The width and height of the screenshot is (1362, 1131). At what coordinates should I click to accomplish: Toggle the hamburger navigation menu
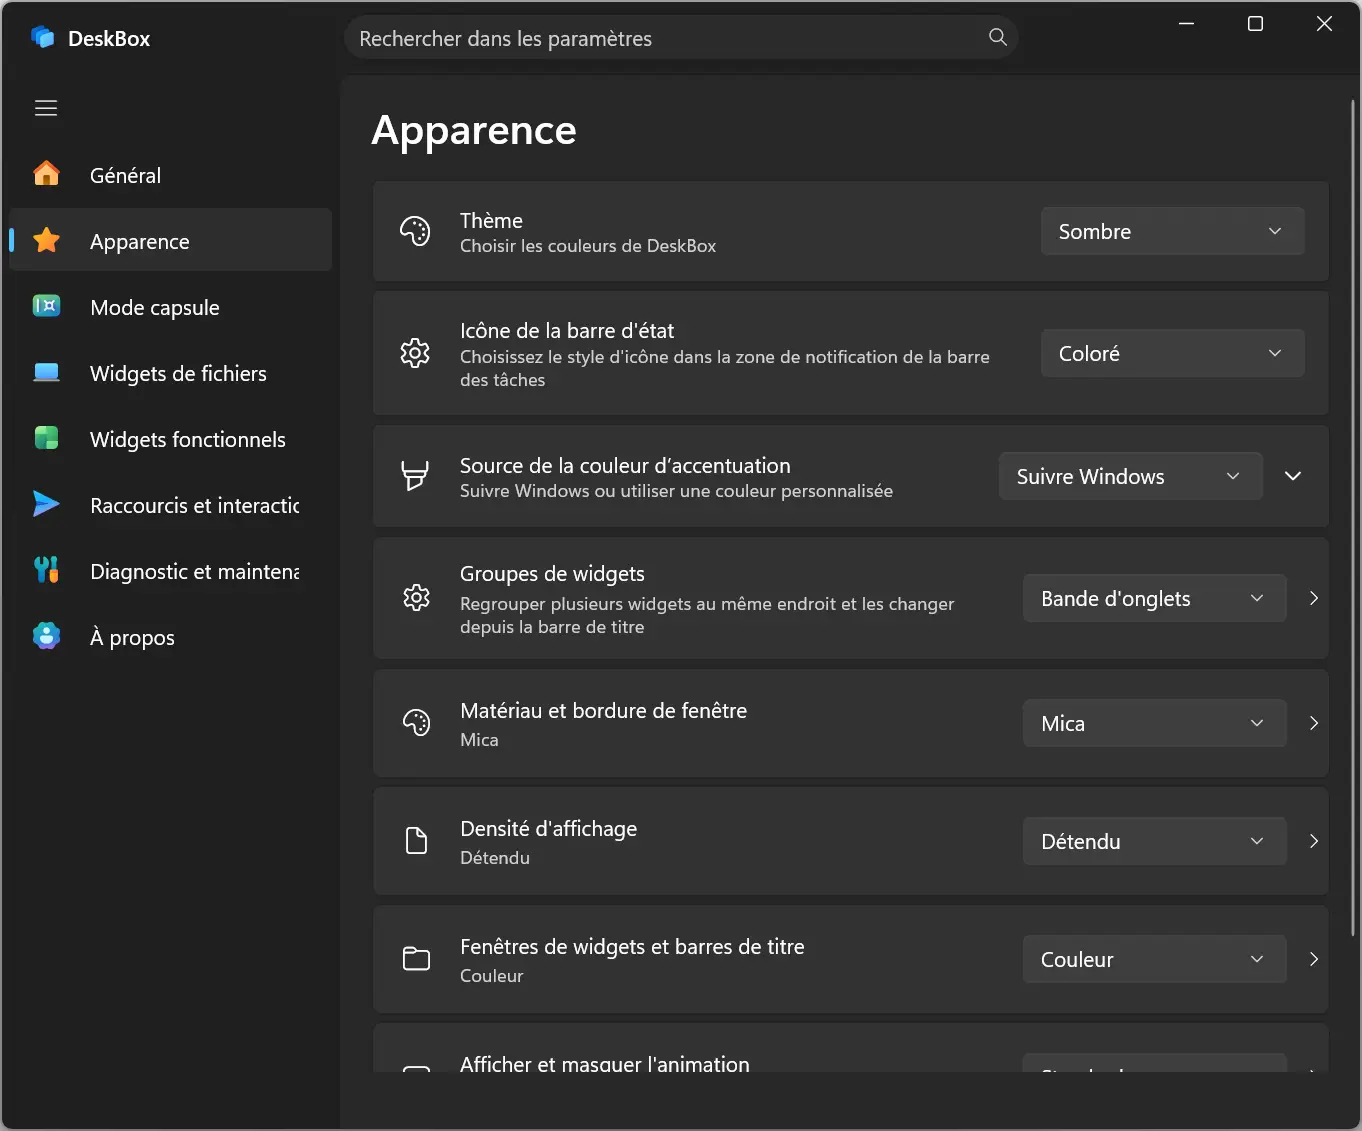(x=46, y=108)
